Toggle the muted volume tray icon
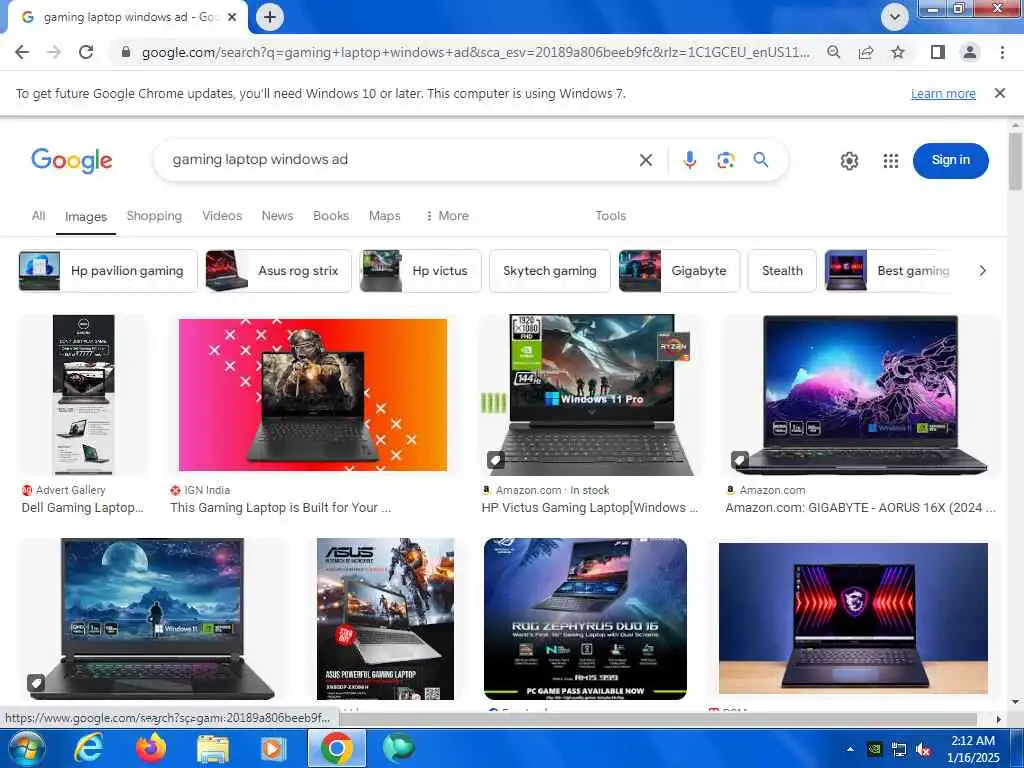 point(923,750)
